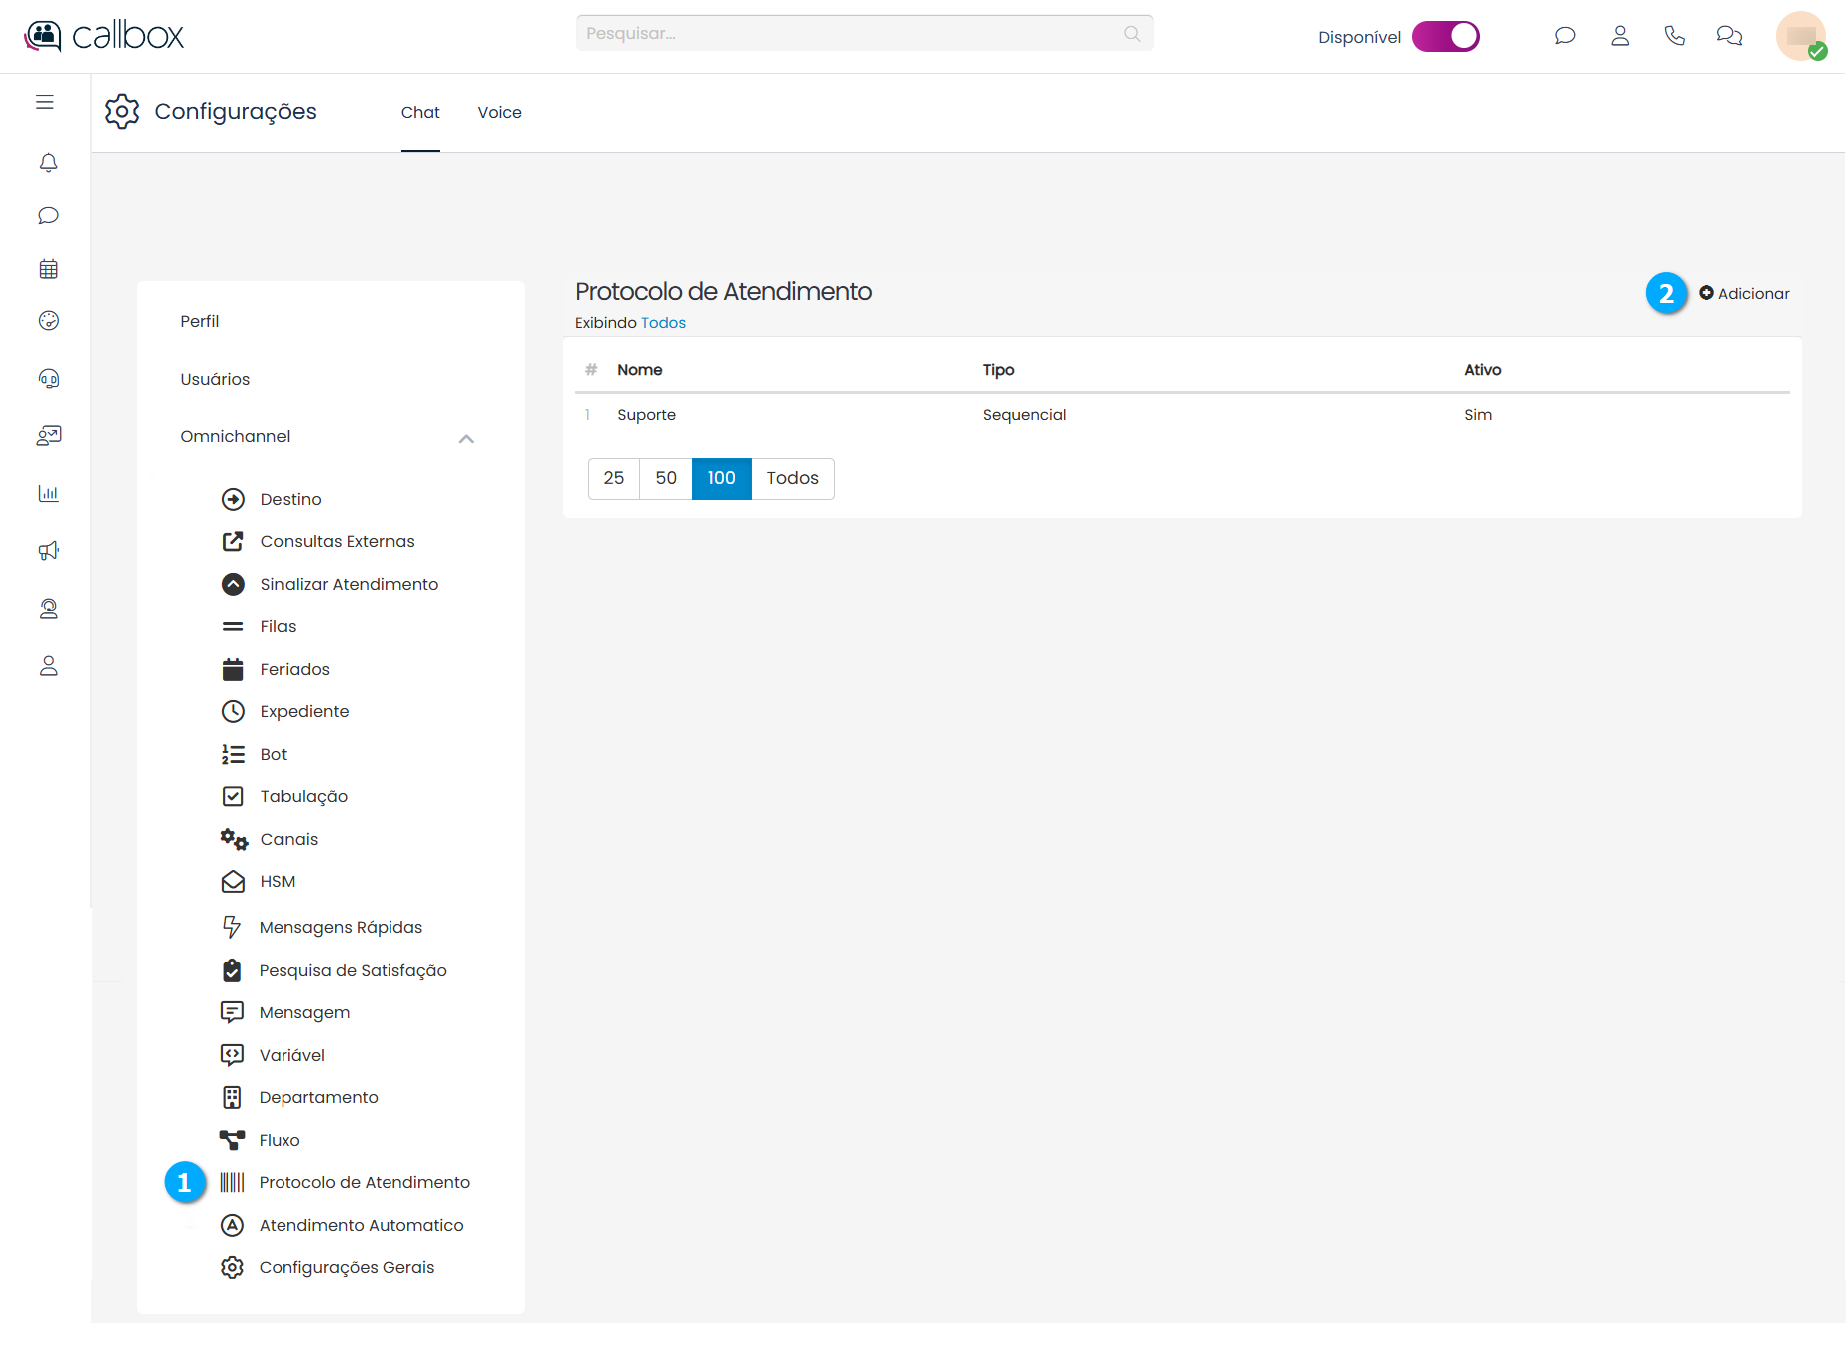Click the notifications bell icon in sidebar
This screenshot has height=1354, width=1846.
[x=48, y=162]
